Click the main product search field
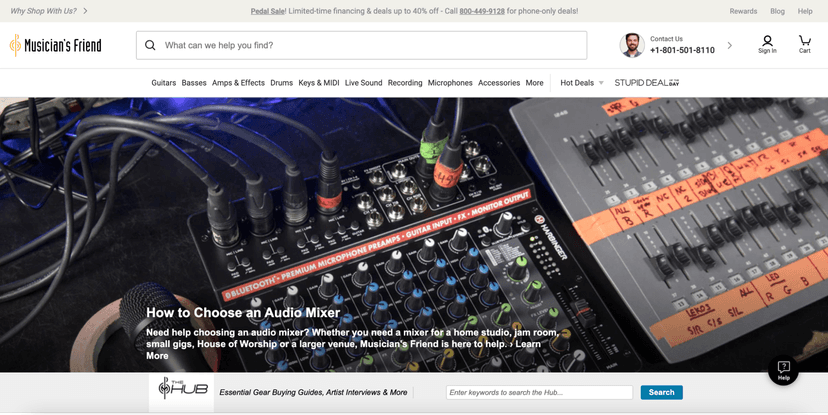Image resolution: width=828 pixels, height=415 pixels. (x=370, y=45)
